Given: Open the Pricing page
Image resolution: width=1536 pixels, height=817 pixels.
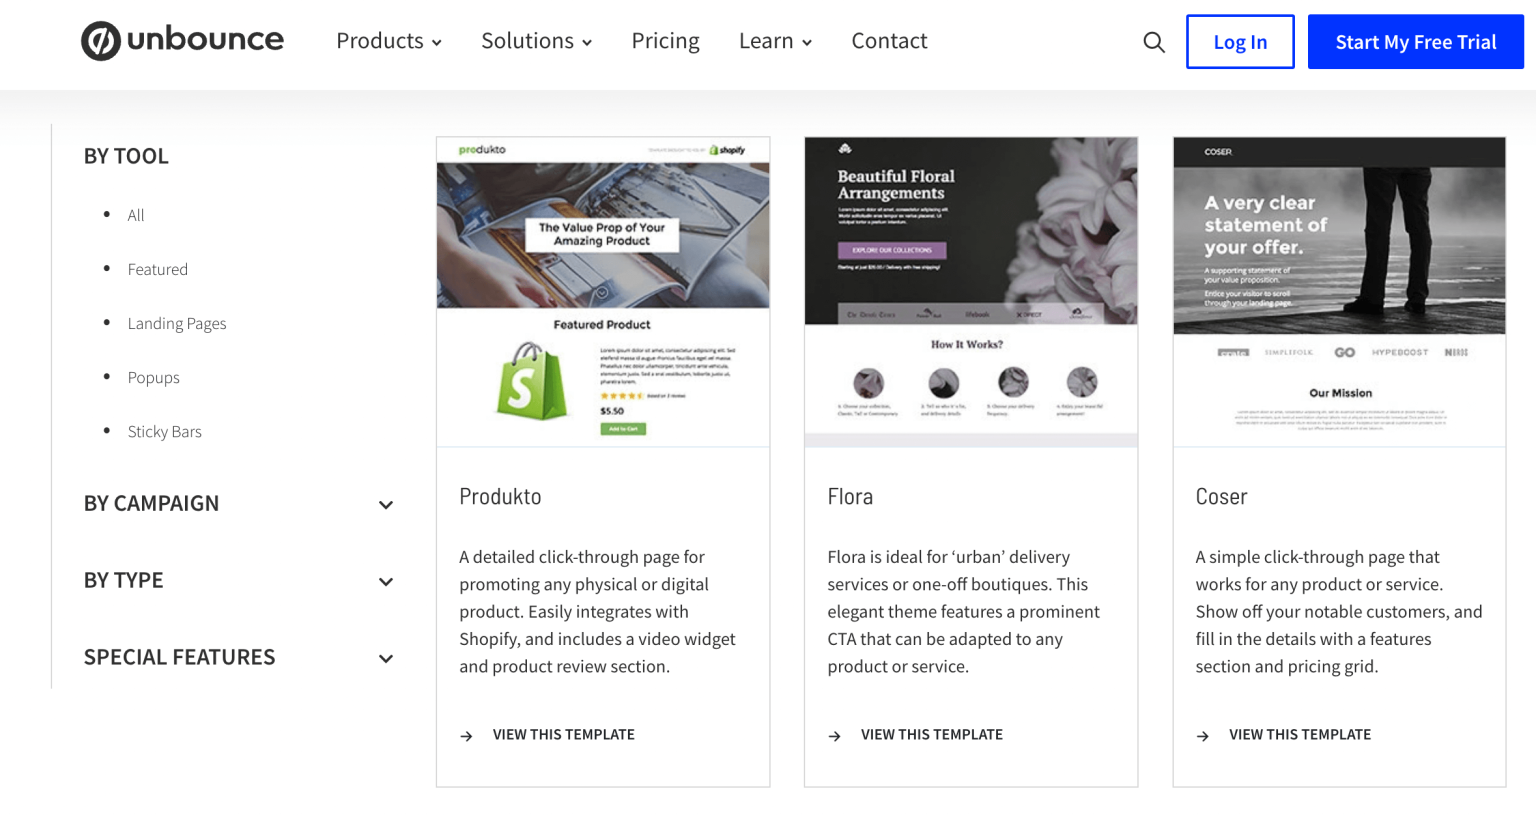Looking at the screenshot, I should coord(665,41).
